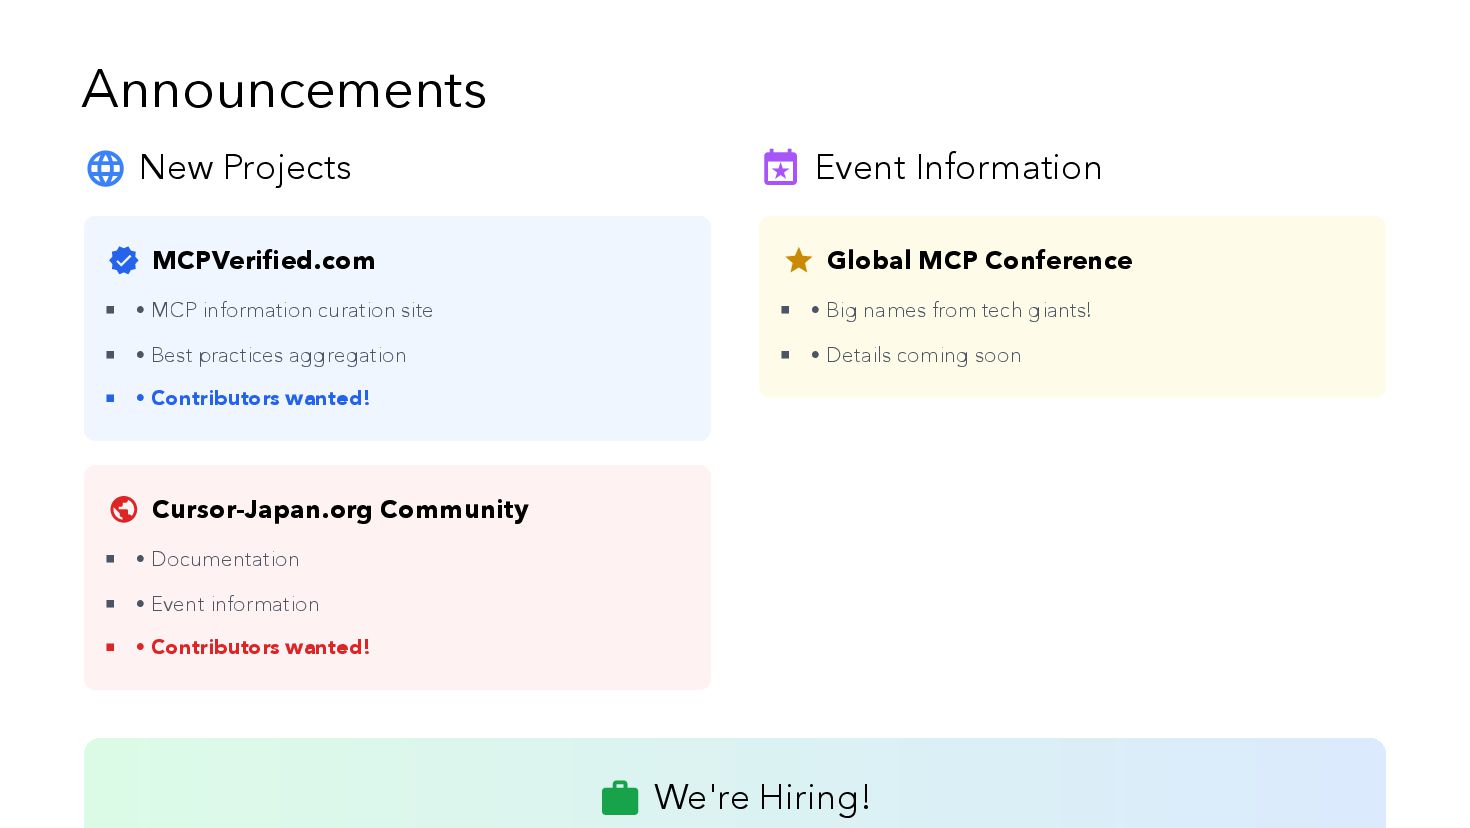Click the blue verified badge icon
Viewport: 1470px width, 828px height.
point(124,260)
